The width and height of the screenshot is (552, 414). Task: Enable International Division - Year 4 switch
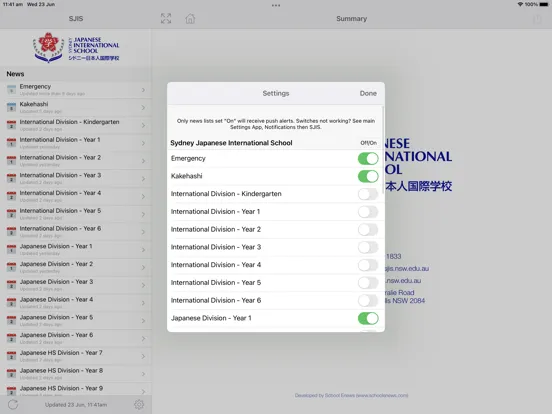point(368,265)
